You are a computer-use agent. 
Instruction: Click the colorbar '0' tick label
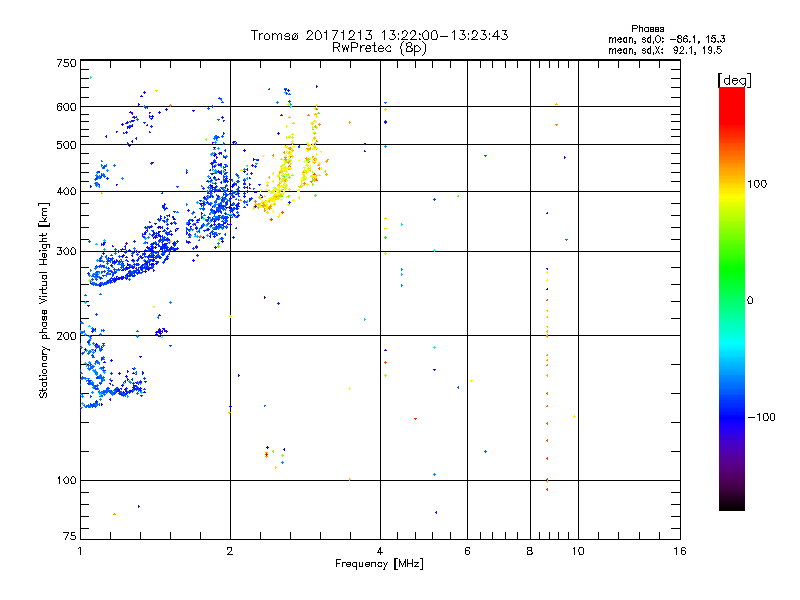click(750, 301)
